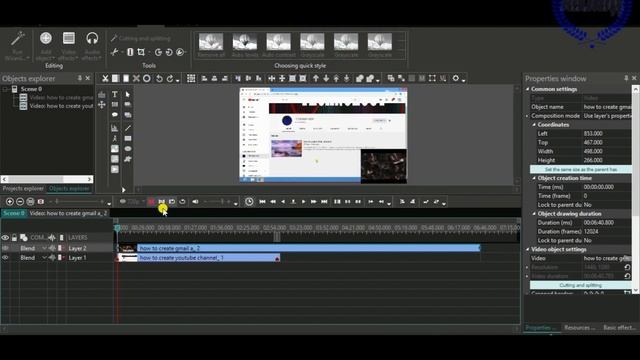Viewport: 640px width, 360px height.
Task: Click the Objects explorer horizontal scrollbar
Action: [47, 179]
